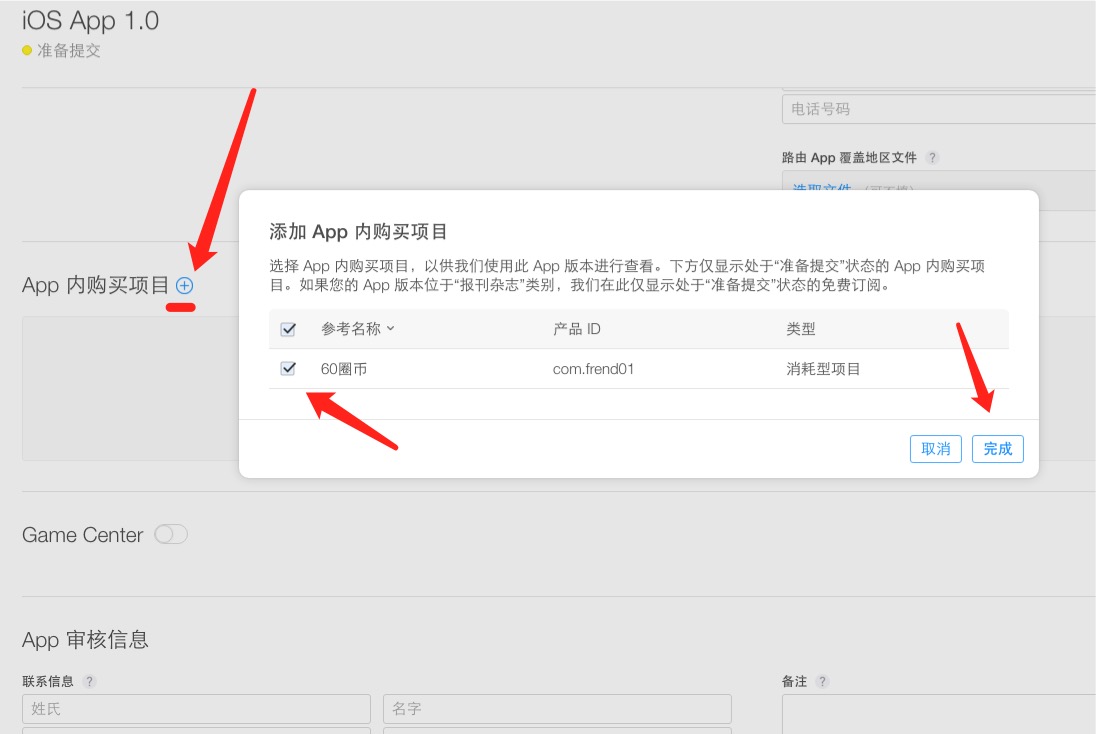This screenshot has width=1096, height=734.
Task: Uncheck the 60圈币 in-app purchase item
Action: [x=287, y=368]
